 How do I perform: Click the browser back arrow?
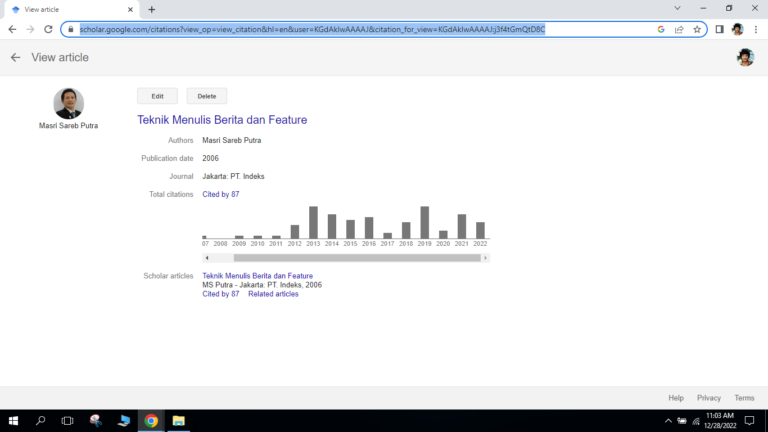tap(12, 29)
